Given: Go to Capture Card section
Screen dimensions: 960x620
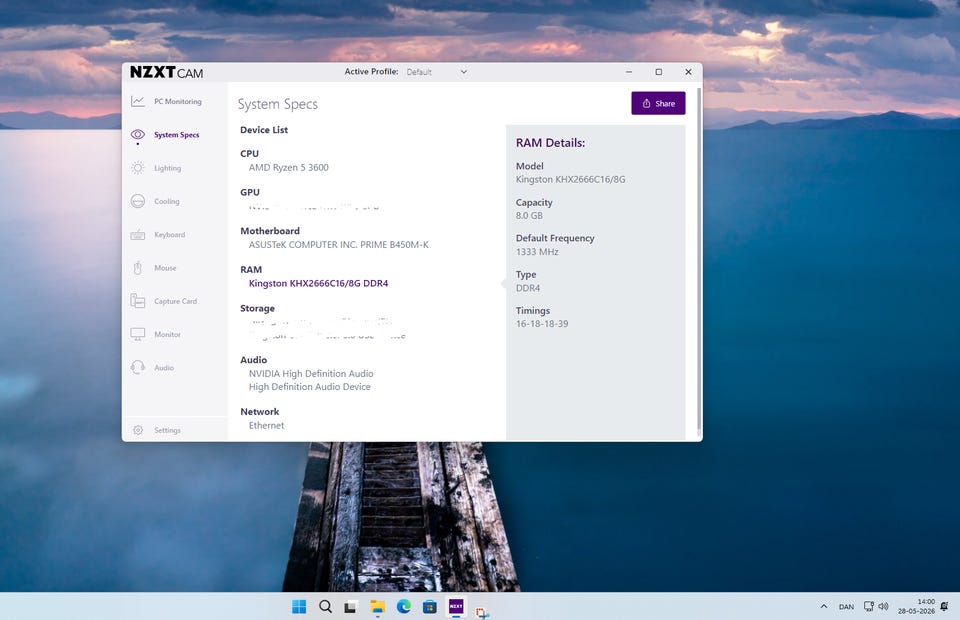Looking at the screenshot, I should click(x=176, y=301).
